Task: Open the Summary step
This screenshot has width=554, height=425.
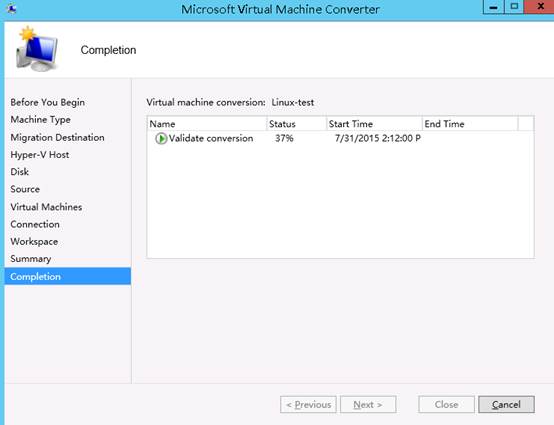Action: coord(30,259)
